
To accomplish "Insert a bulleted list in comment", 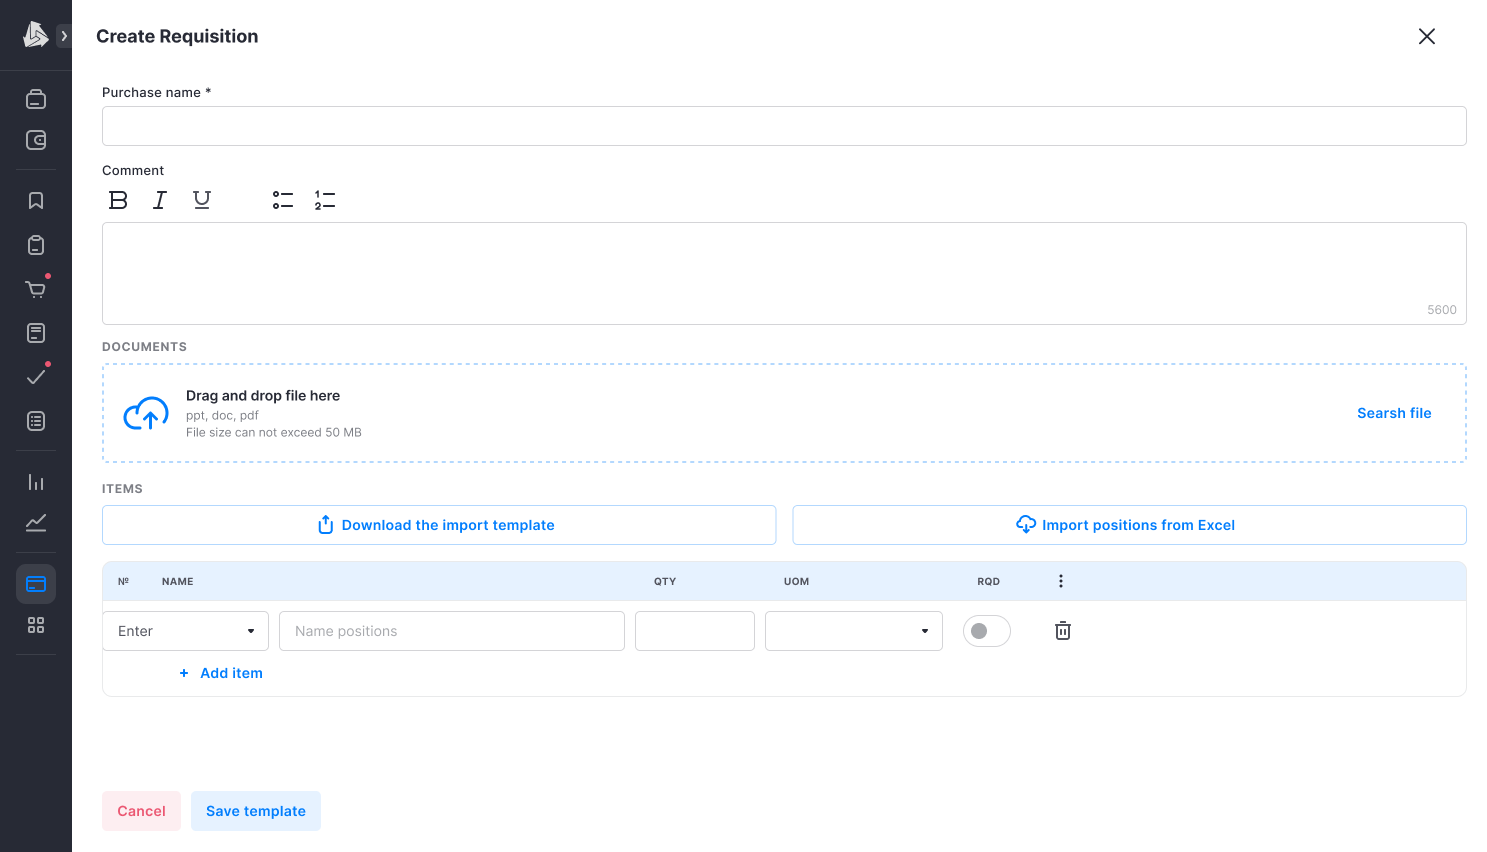I will point(283,200).
